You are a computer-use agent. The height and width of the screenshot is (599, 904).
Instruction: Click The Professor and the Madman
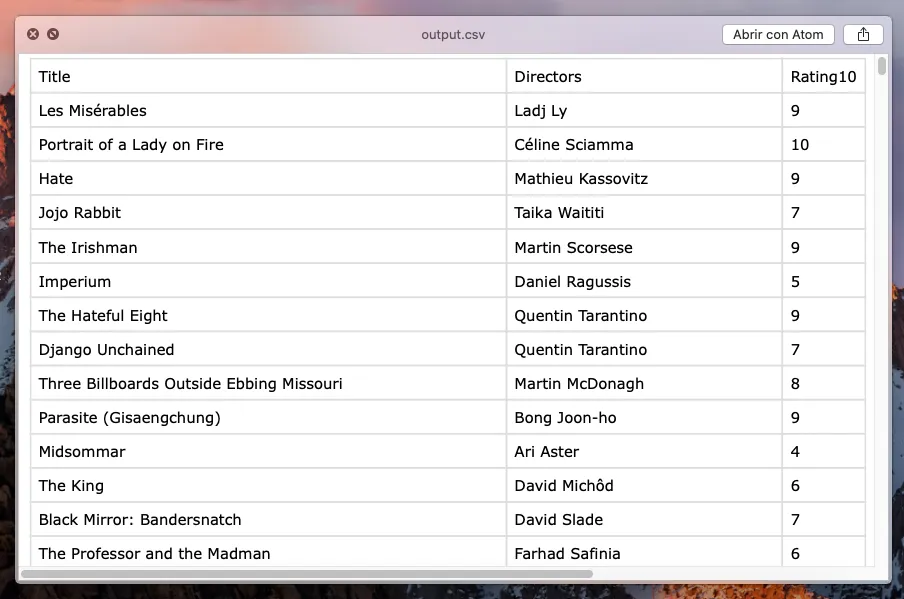(269, 552)
